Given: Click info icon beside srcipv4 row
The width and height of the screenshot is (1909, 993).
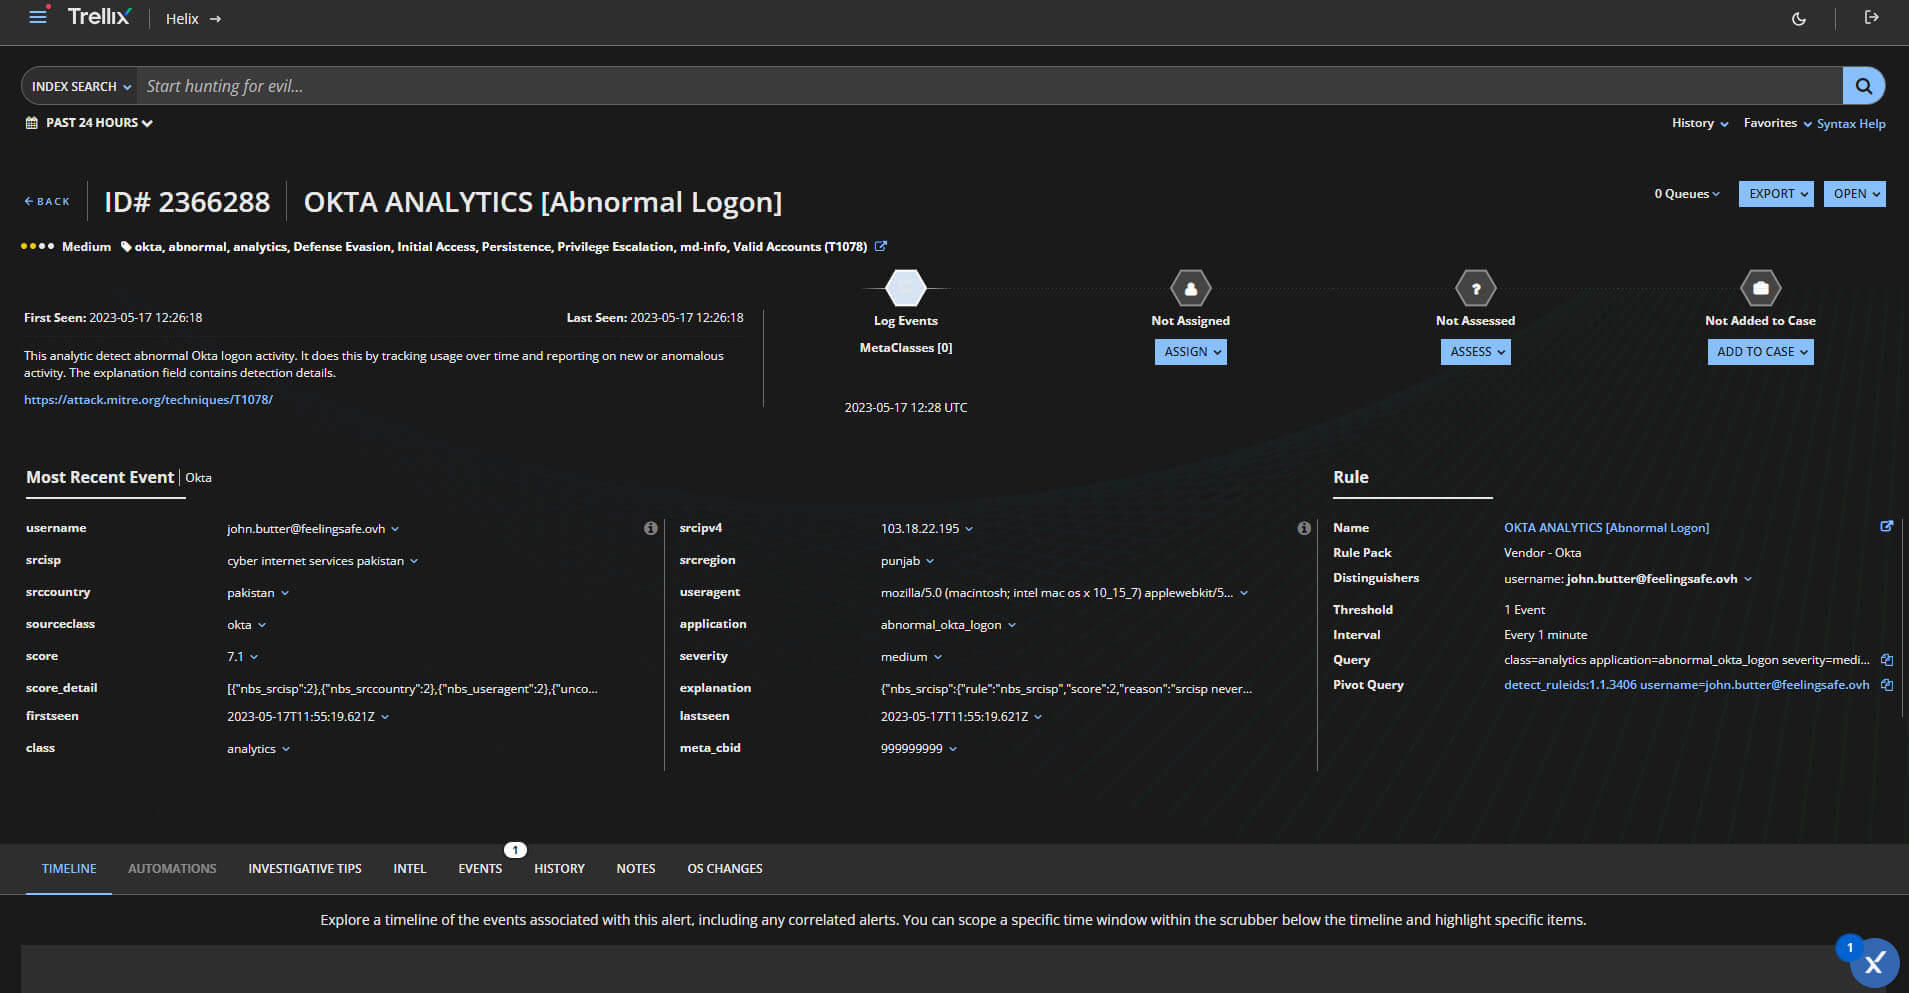Looking at the screenshot, I should (x=1304, y=528).
